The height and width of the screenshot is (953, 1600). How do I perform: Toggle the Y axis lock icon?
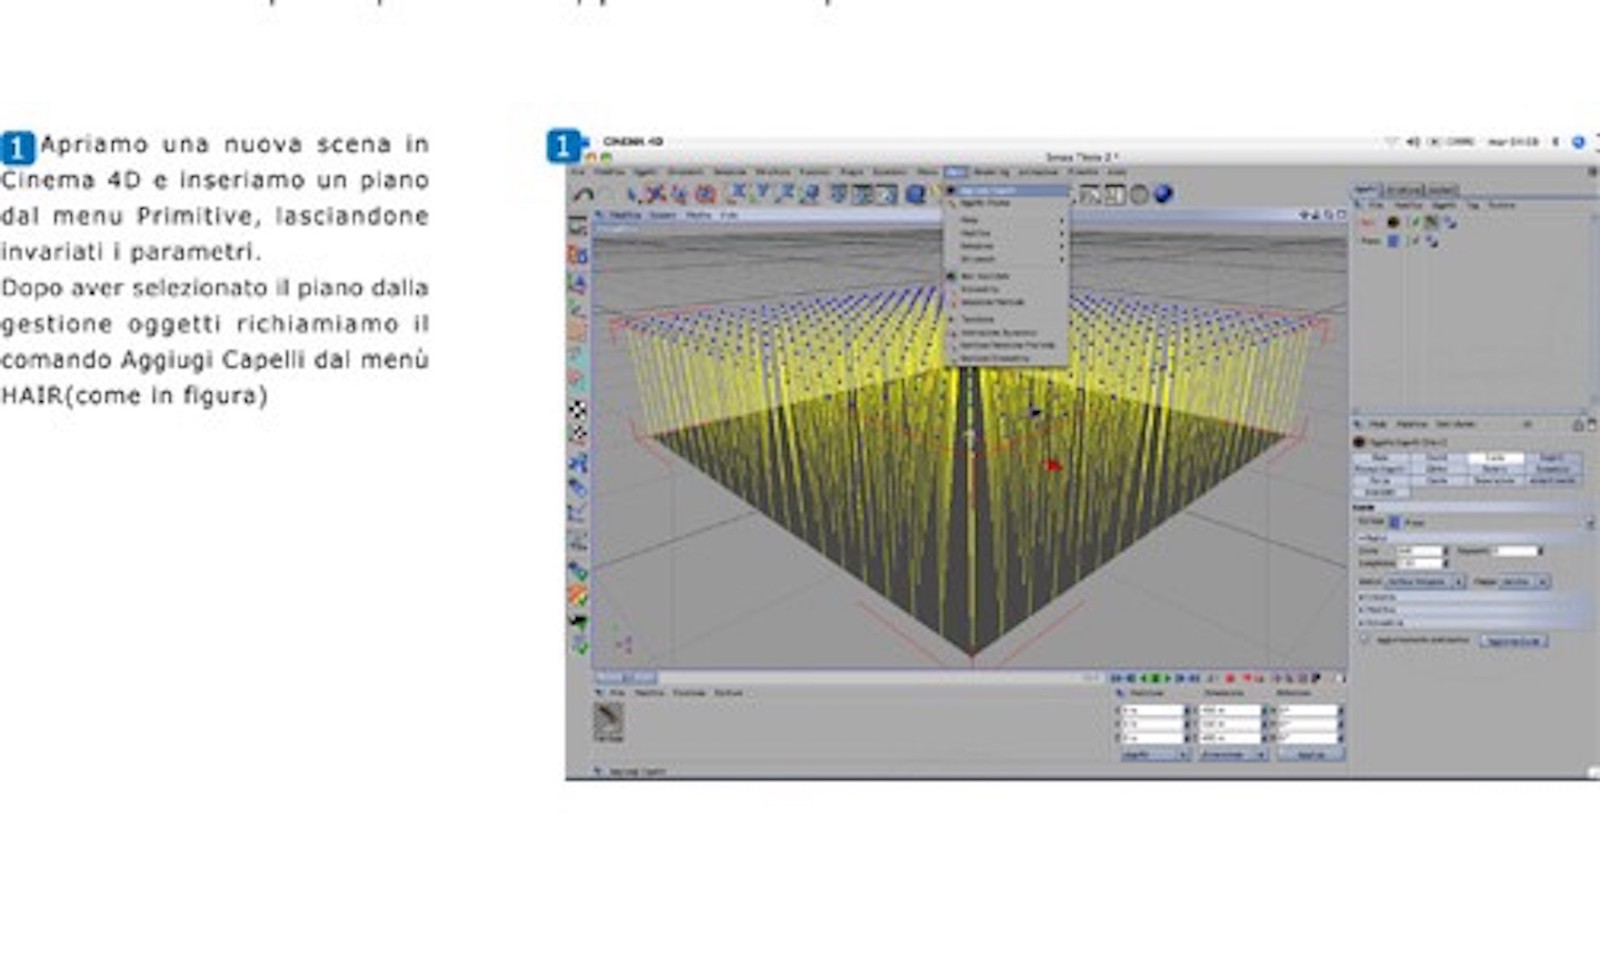[761, 192]
